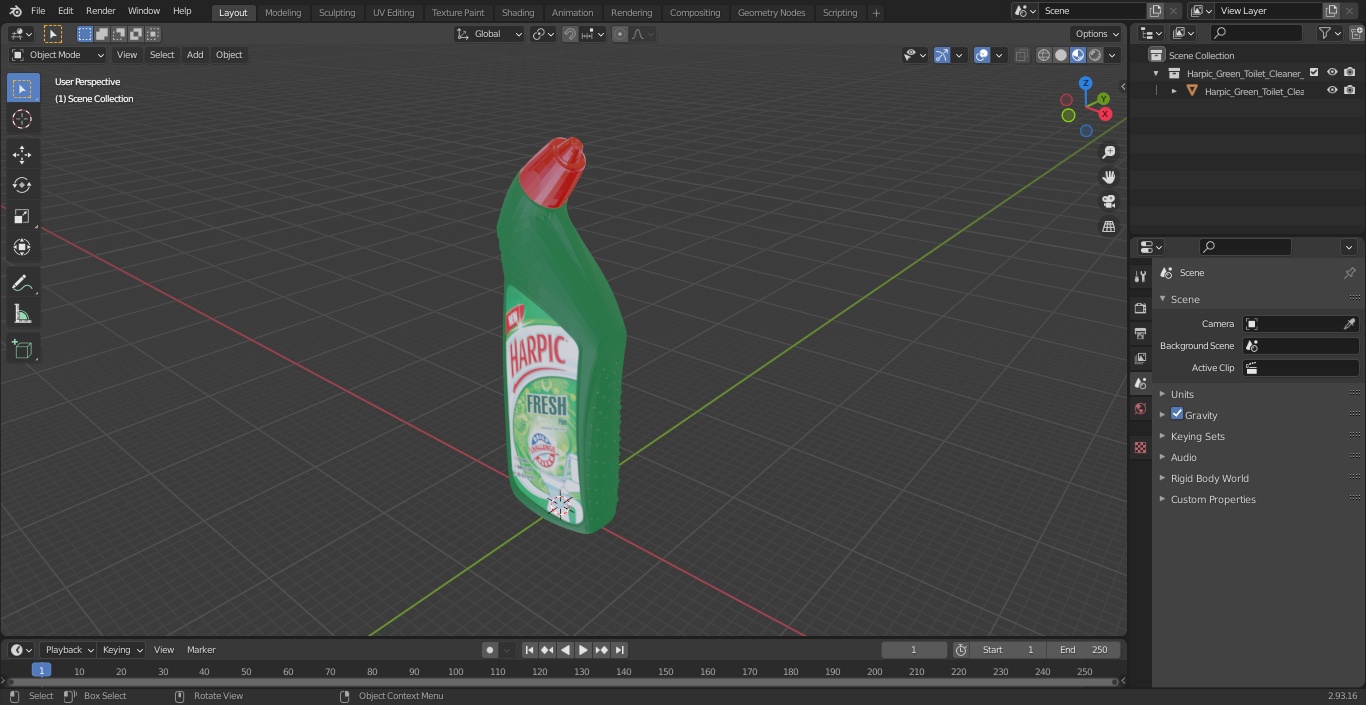Pick the Scale tool

coord(22,216)
